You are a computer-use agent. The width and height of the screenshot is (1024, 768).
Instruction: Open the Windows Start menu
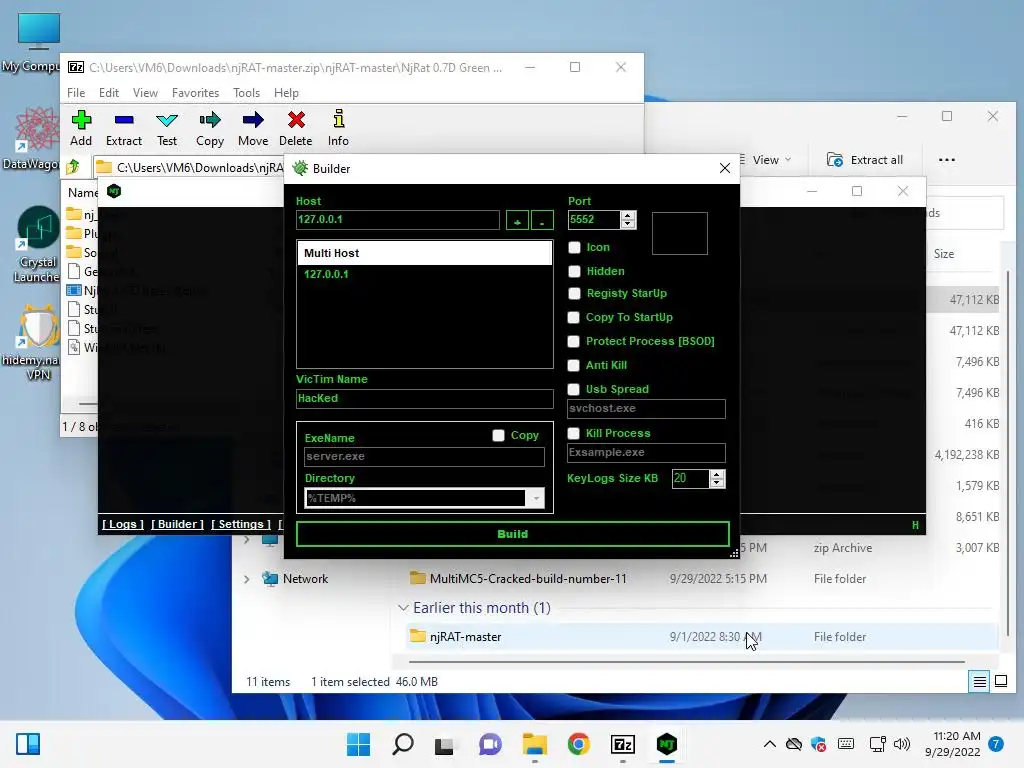pyautogui.click(x=358, y=744)
